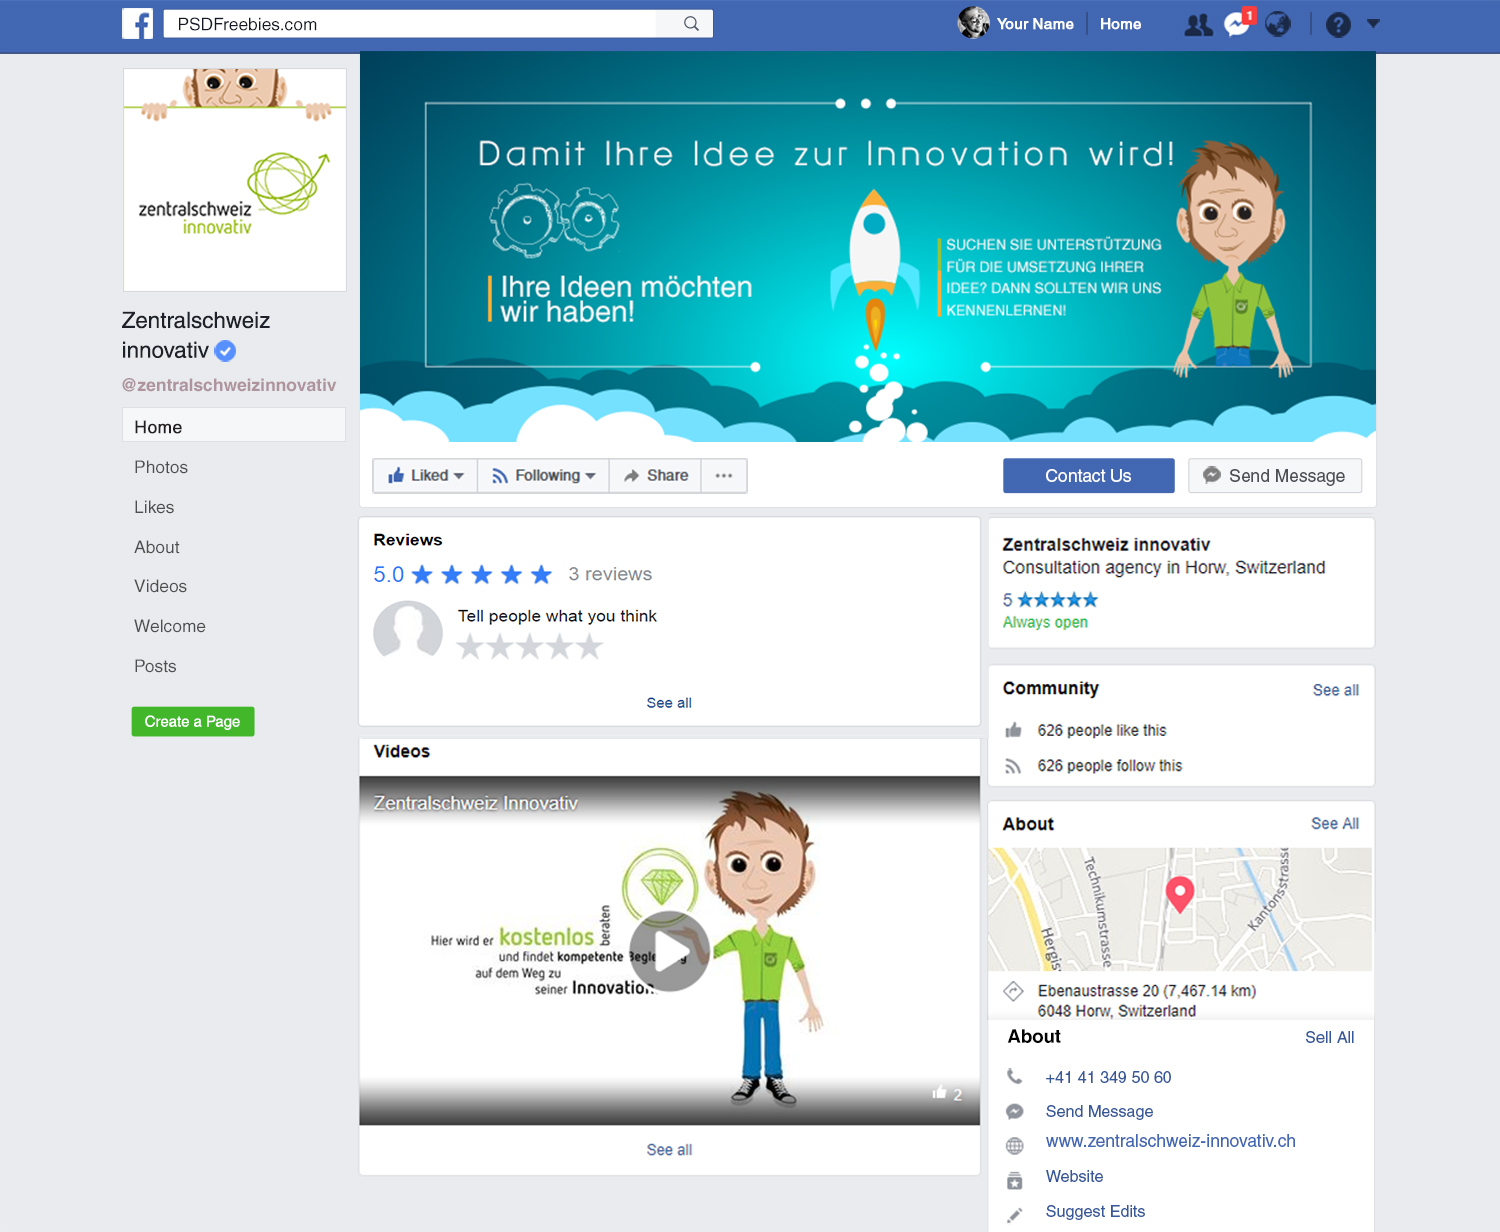This screenshot has width=1500, height=1232.
Task: Open the Videos sidebar tab
Action: click(160, 586)
